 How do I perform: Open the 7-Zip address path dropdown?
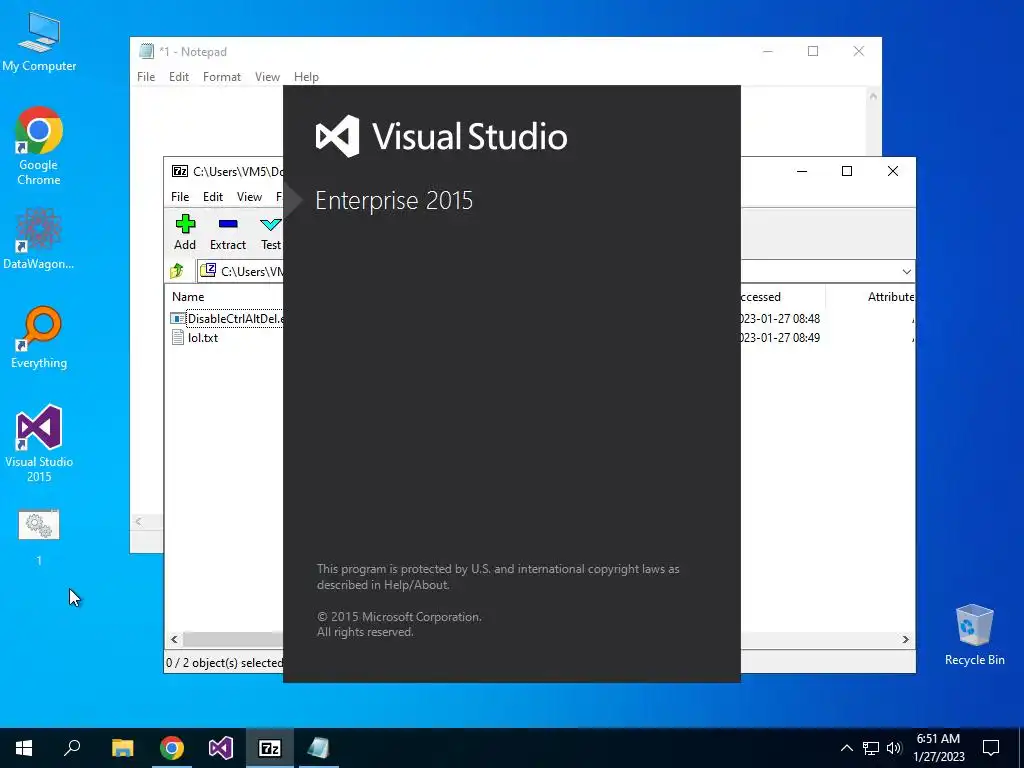point(906,272)
